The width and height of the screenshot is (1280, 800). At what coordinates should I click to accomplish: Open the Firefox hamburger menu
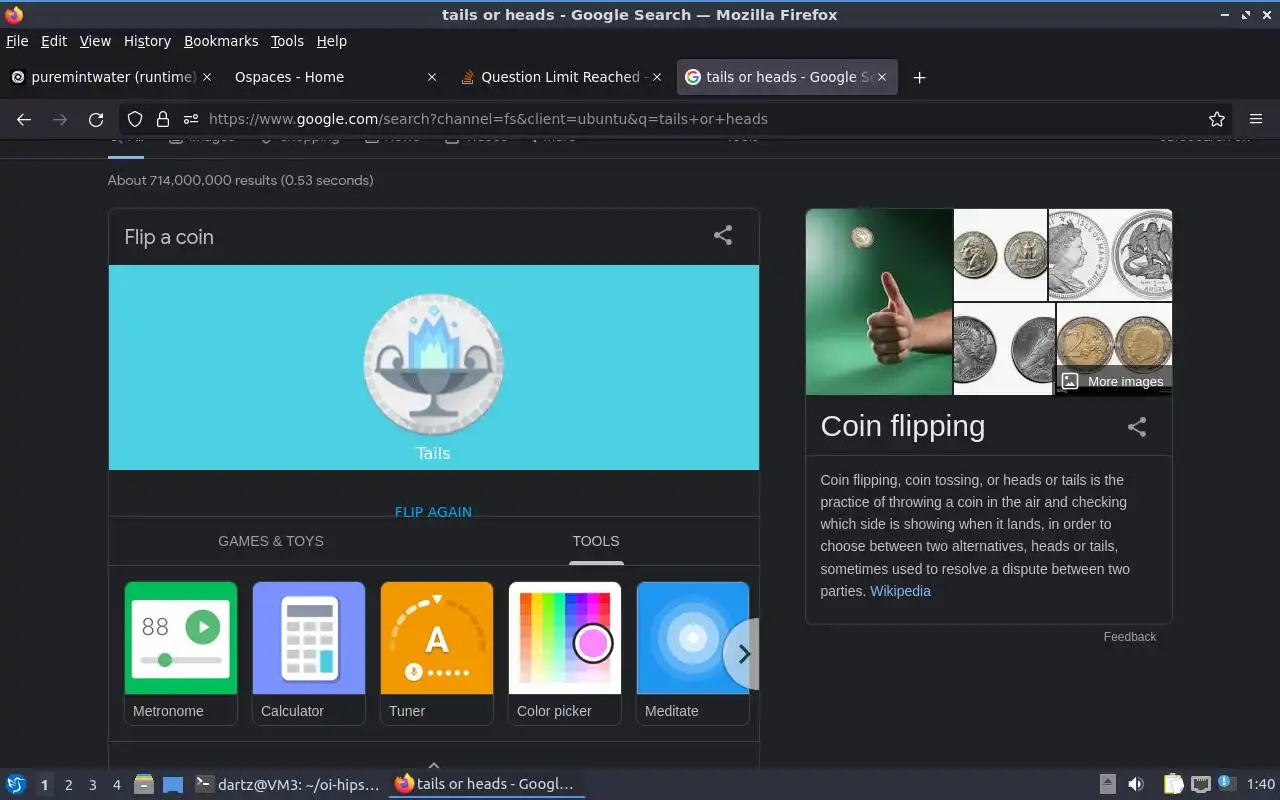(1256, 119)
